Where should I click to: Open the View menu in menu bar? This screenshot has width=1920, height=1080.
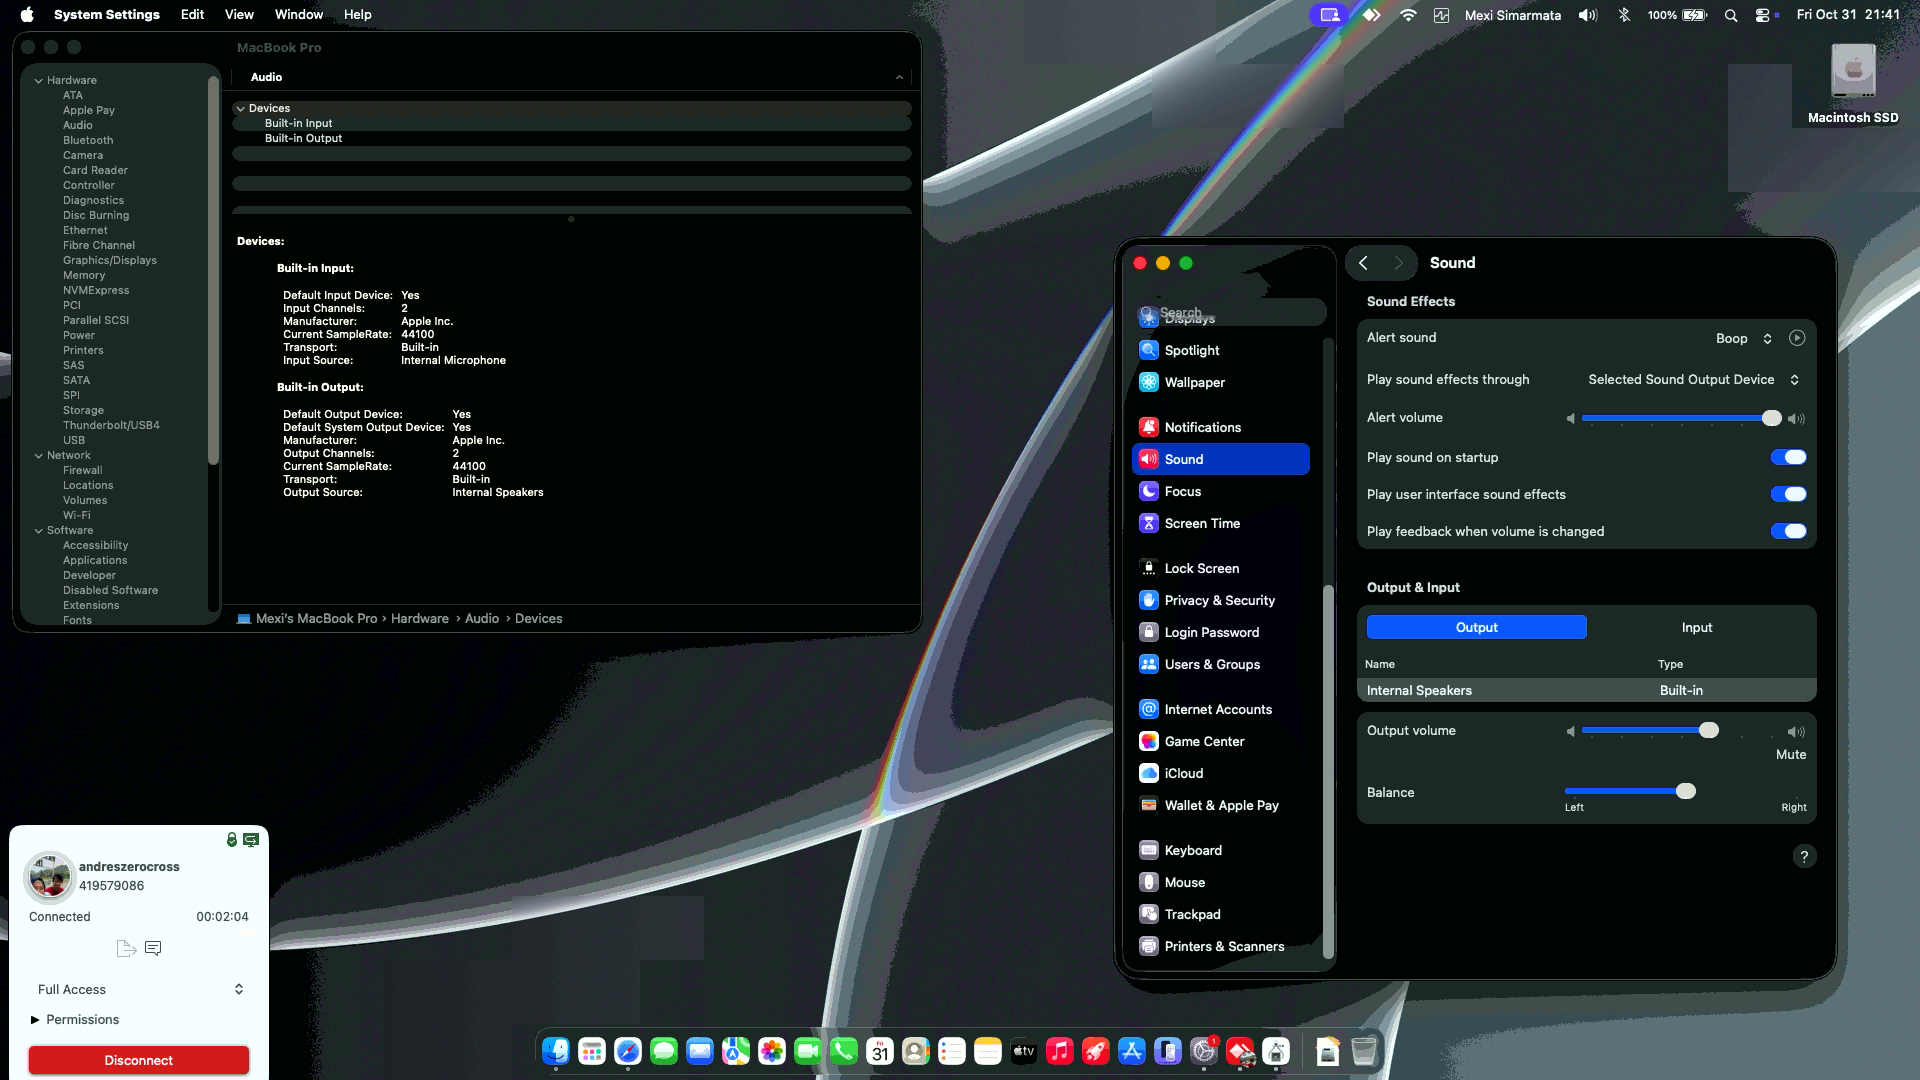[239, 15]
